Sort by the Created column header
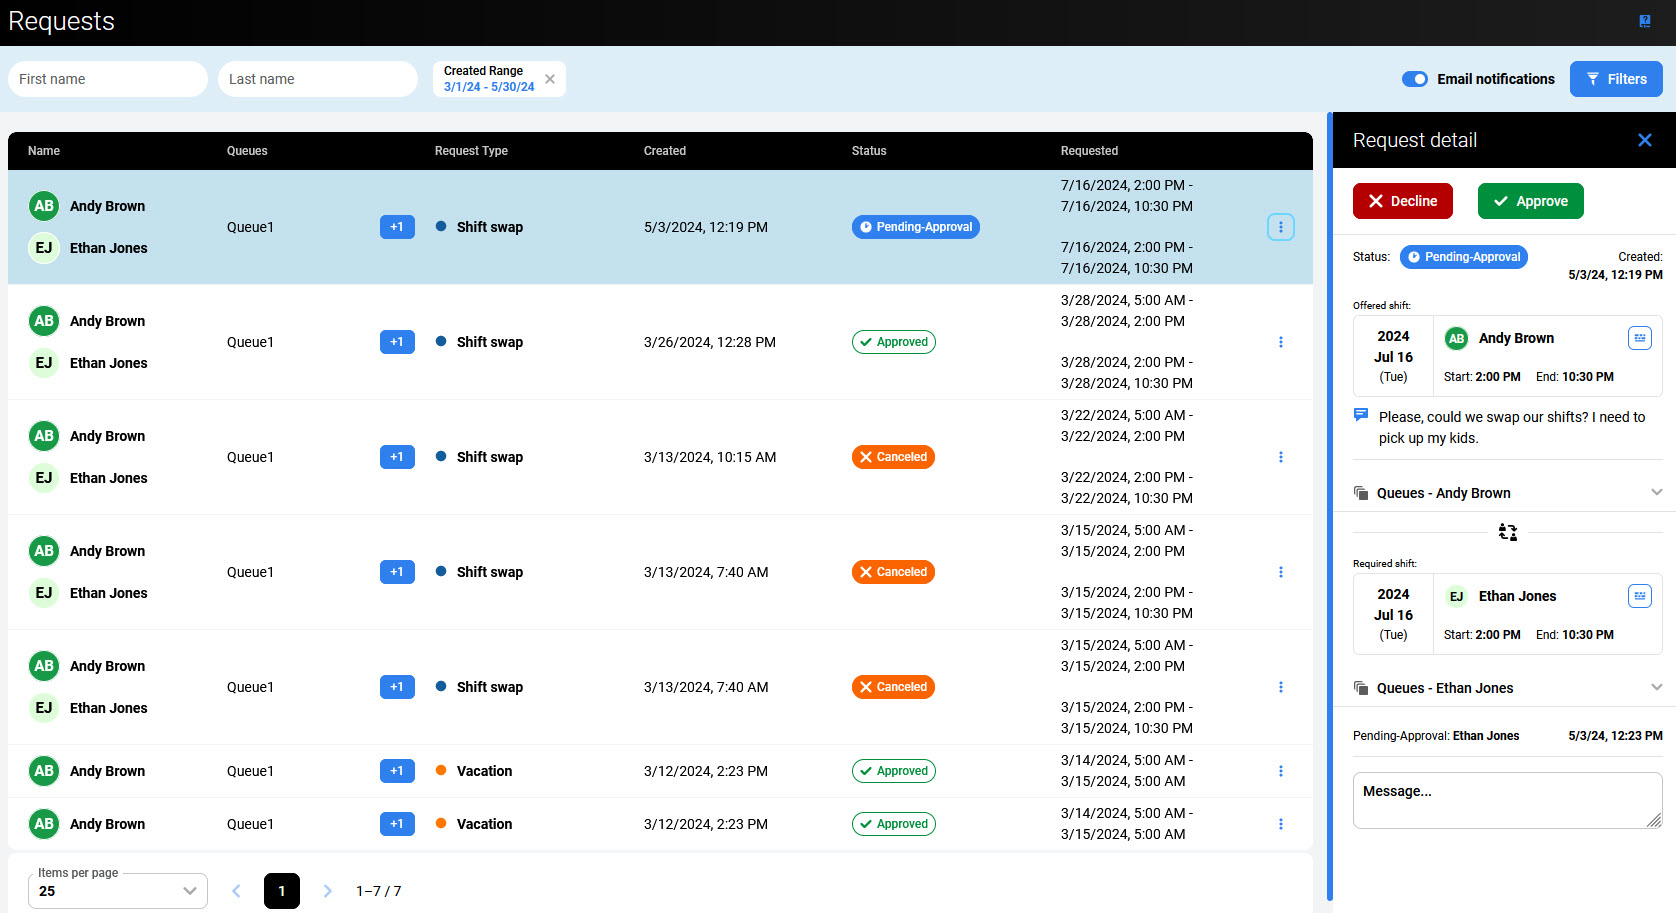This screenshot has height=913, width=1676. click(665, 151)
